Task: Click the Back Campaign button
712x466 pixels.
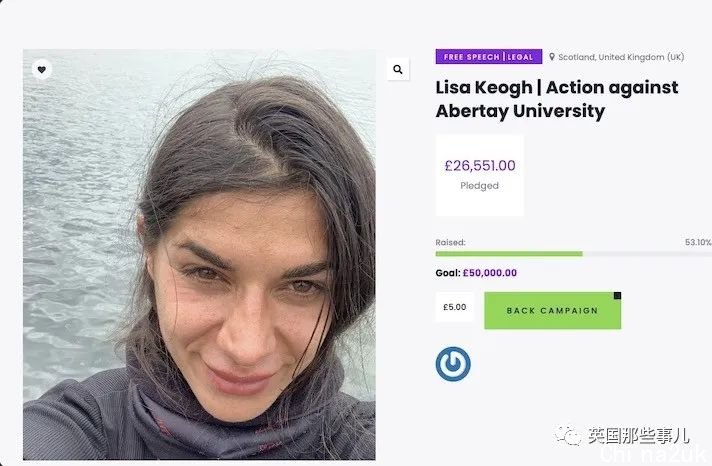Action: pos(553,311)
